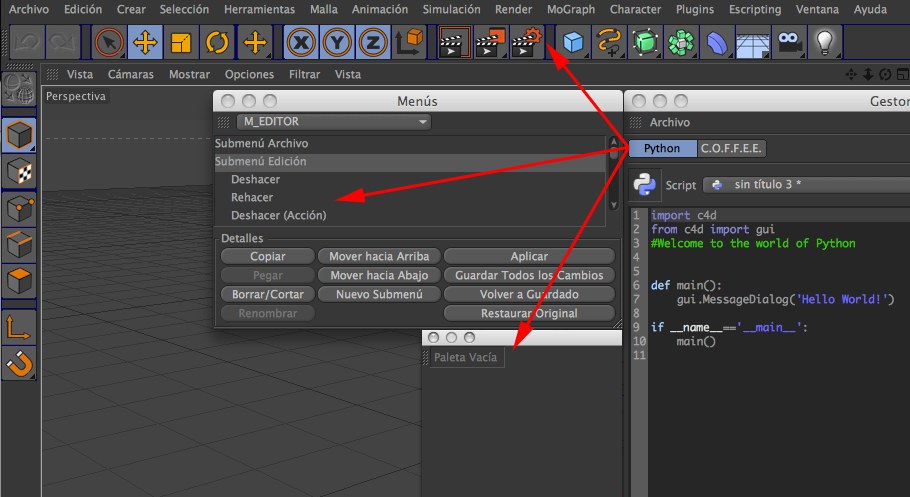This screenshot has width=910, height=497.
Task: Select the Submenú Archivo tree entry
Action: click(262, 143)
